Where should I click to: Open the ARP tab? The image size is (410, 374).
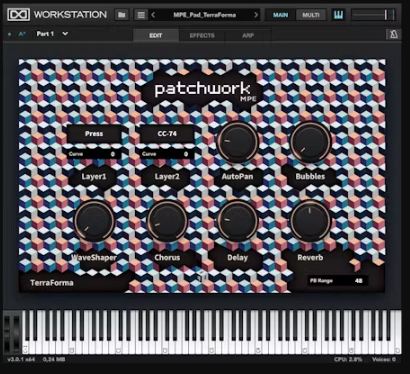(248, 36)
